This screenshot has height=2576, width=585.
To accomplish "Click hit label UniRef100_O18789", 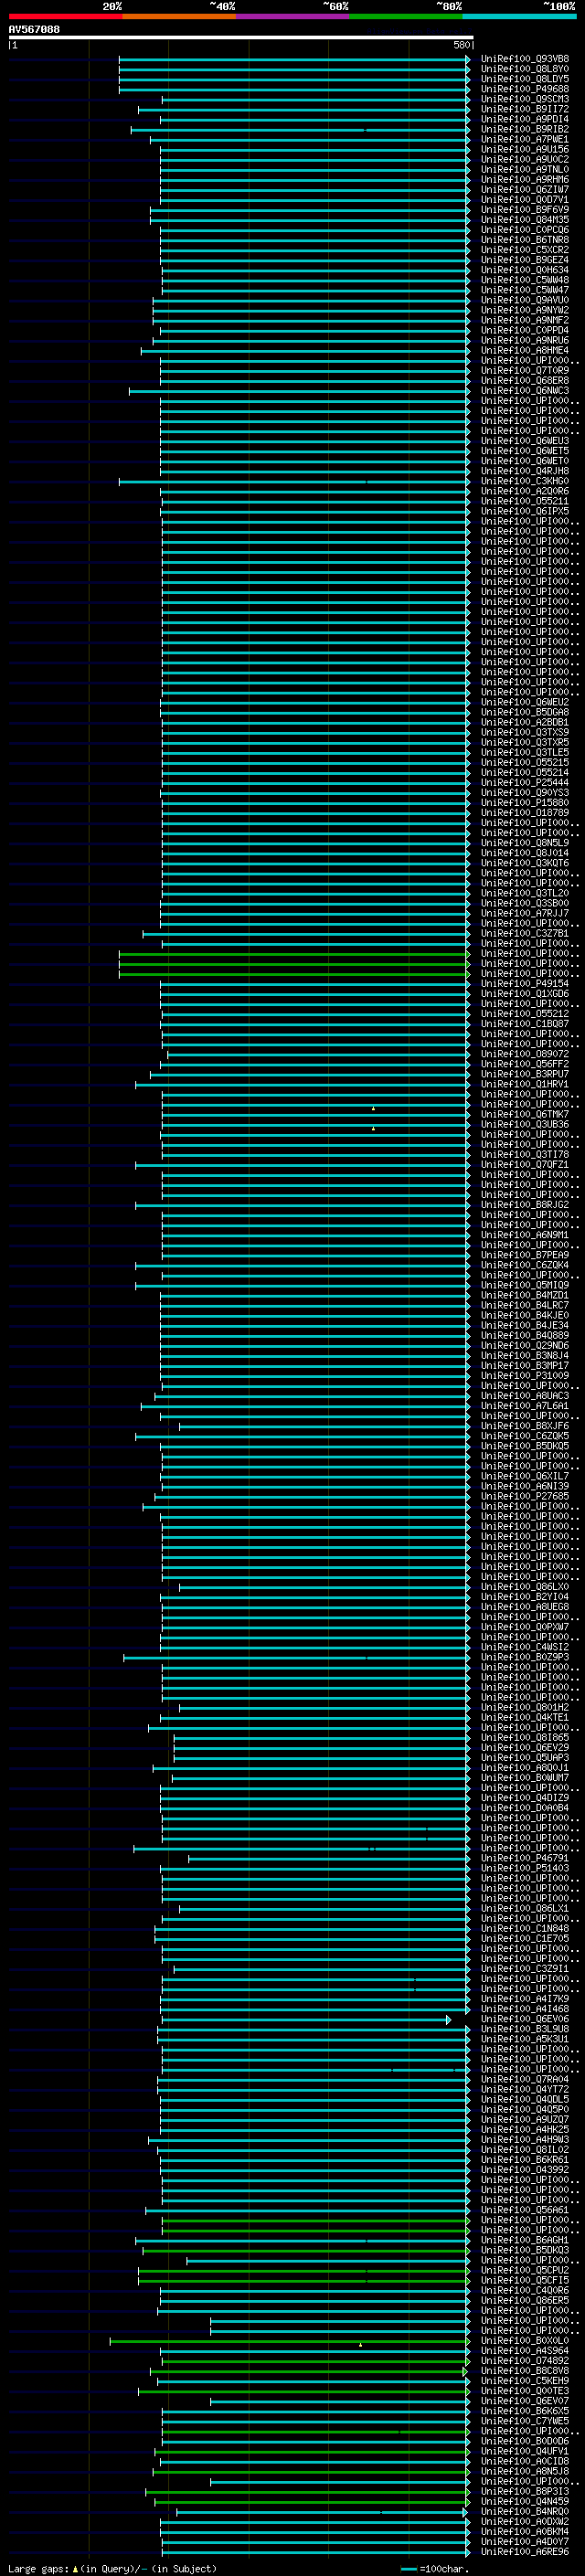I will [525, 813].
